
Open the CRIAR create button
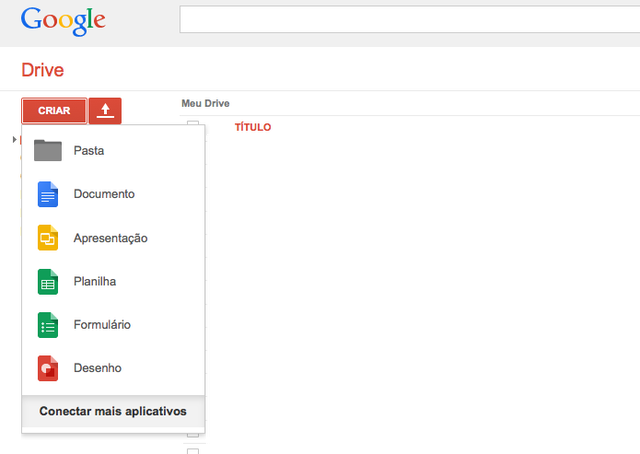(x=54, y=111)
